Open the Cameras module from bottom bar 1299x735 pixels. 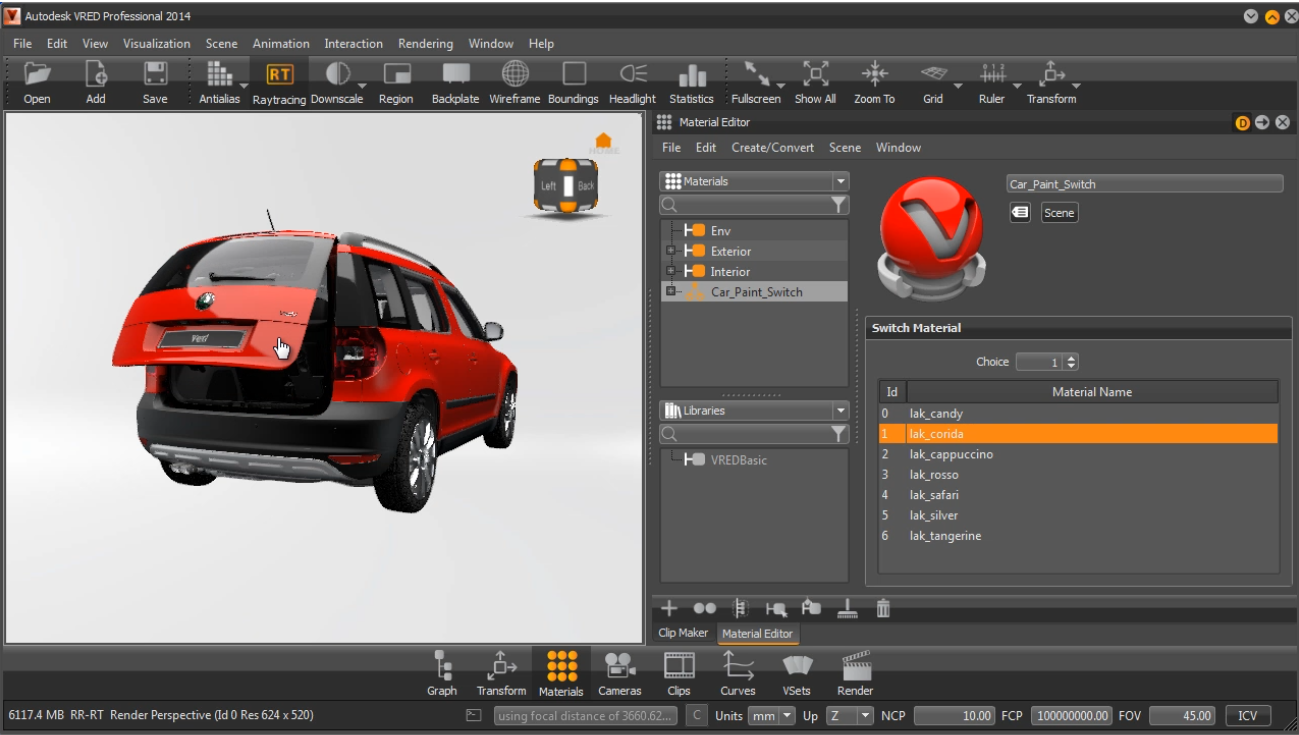pos(620,673)
